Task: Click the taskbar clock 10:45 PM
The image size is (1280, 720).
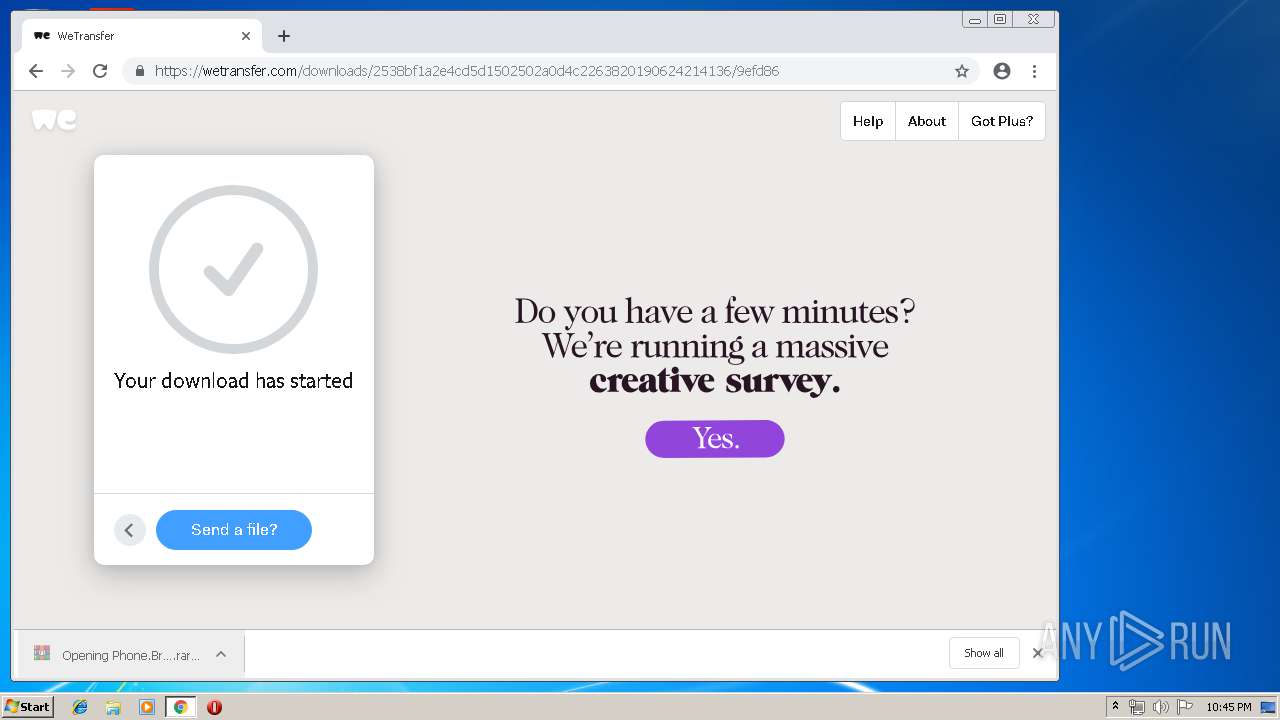Action: [x=1228, y=707]
